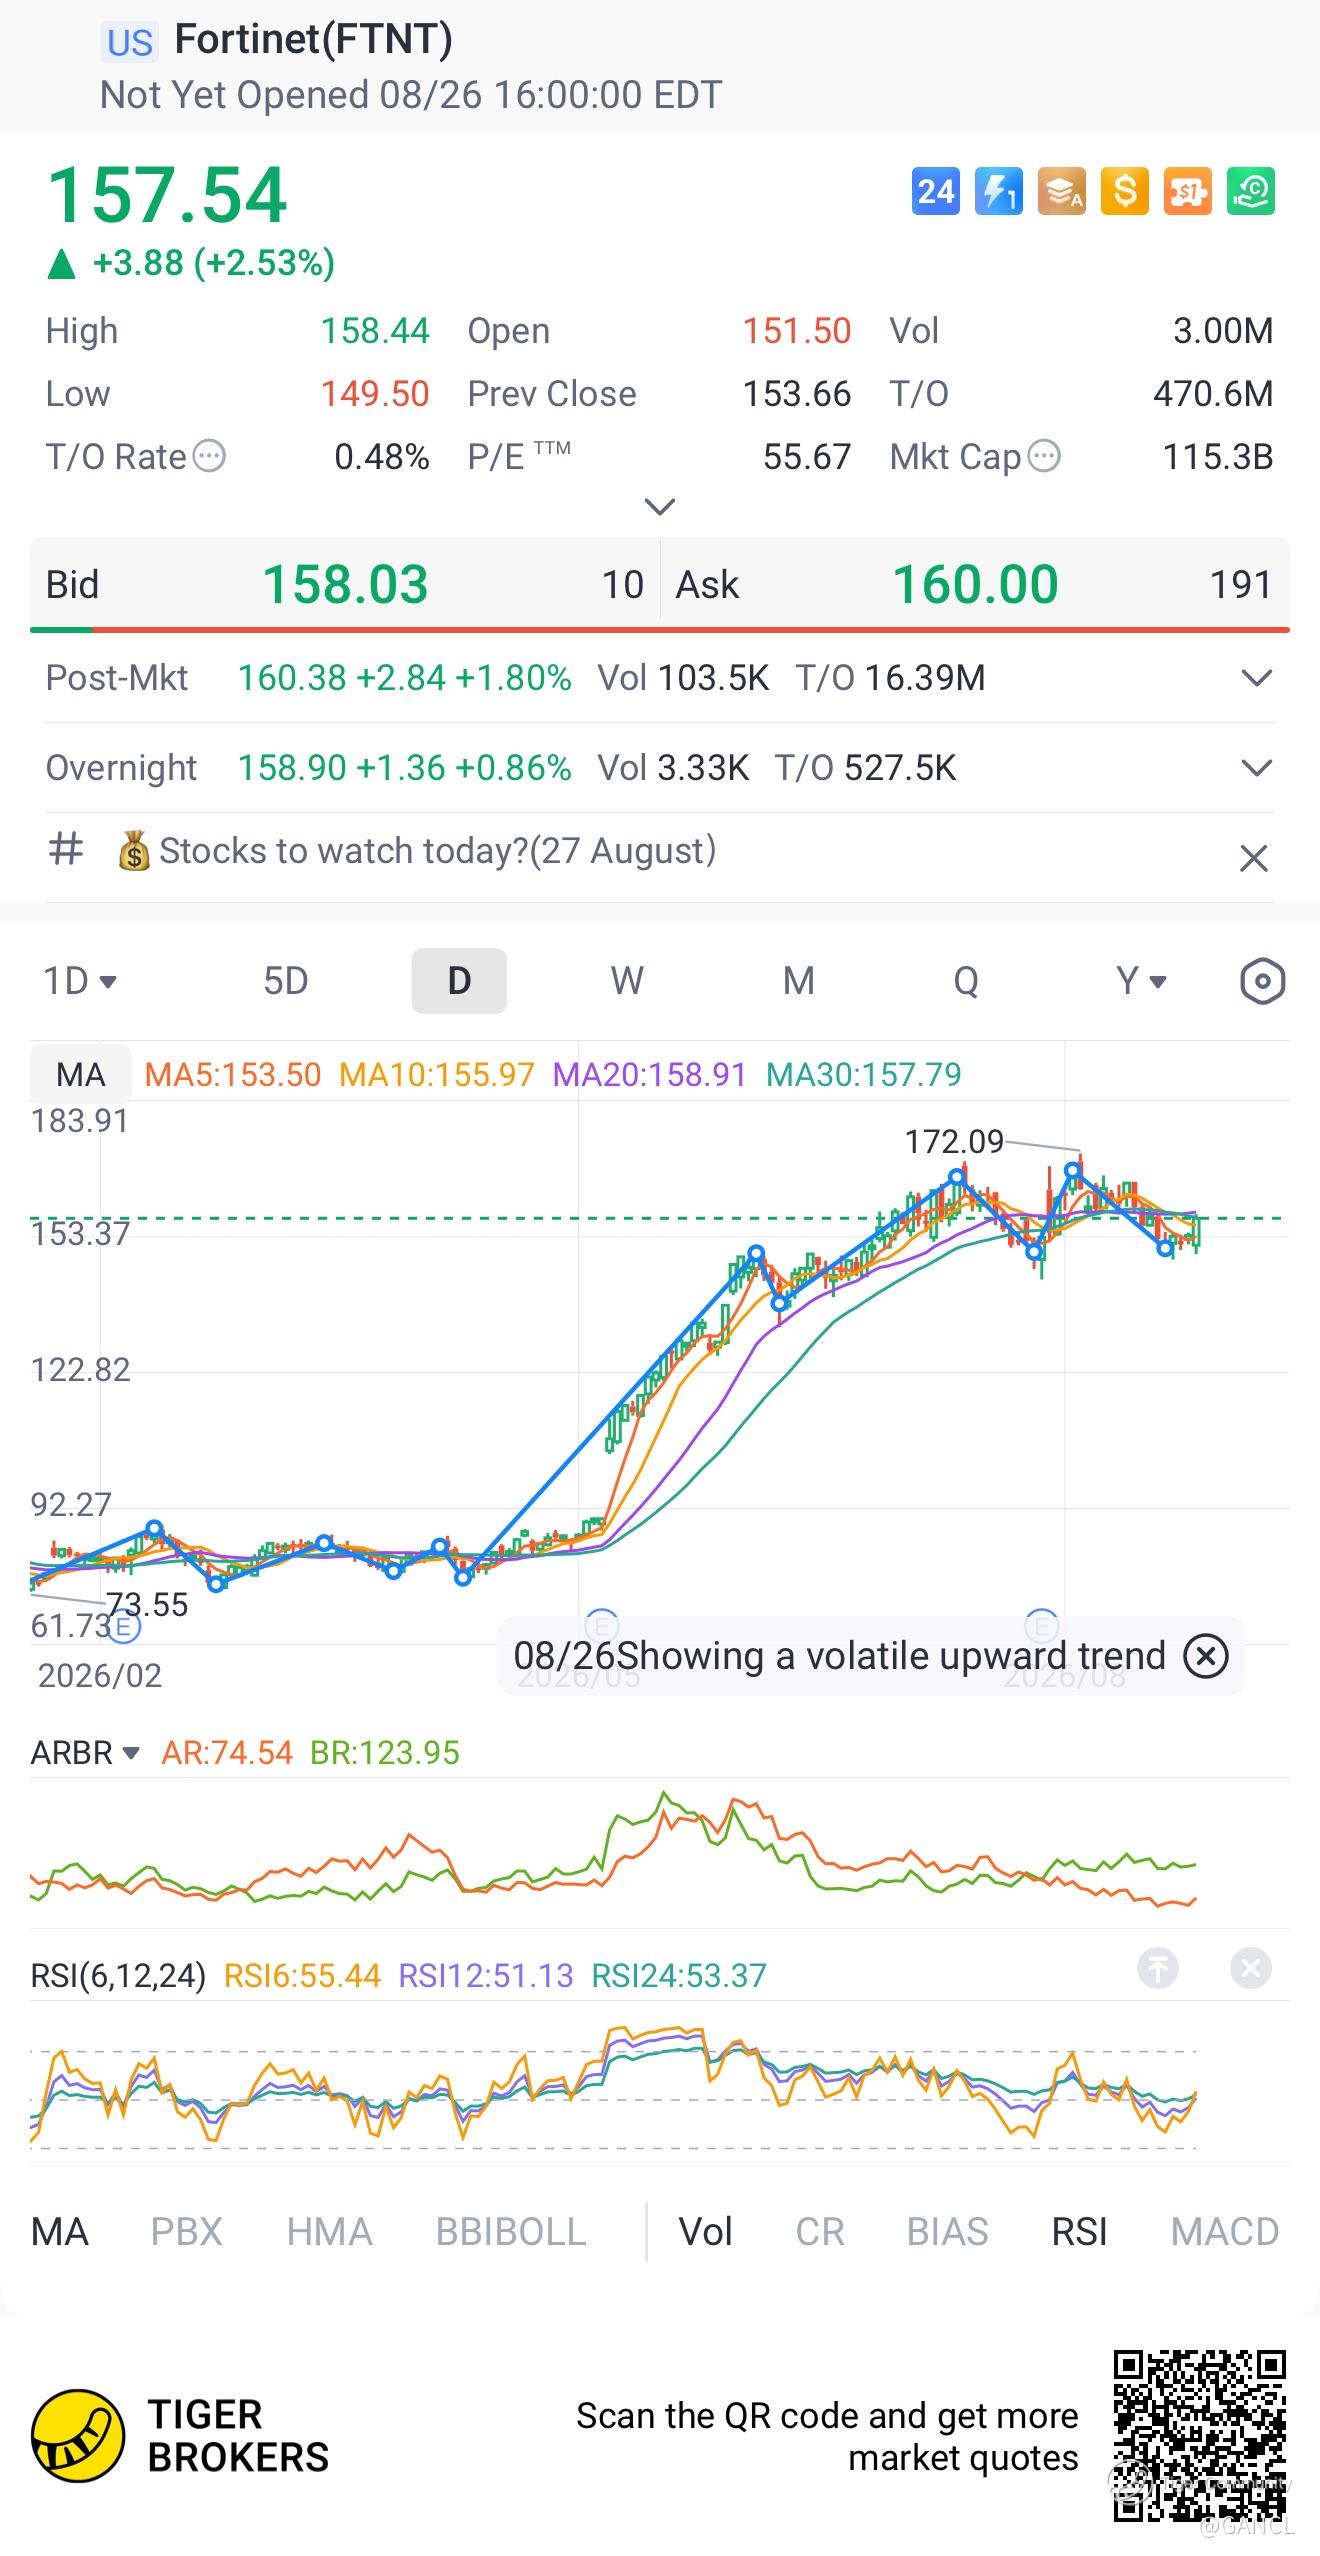This screenshot has height=2556, width=1320.
Task: Enable the MACD indicator
Action: coord(1224,2232)
